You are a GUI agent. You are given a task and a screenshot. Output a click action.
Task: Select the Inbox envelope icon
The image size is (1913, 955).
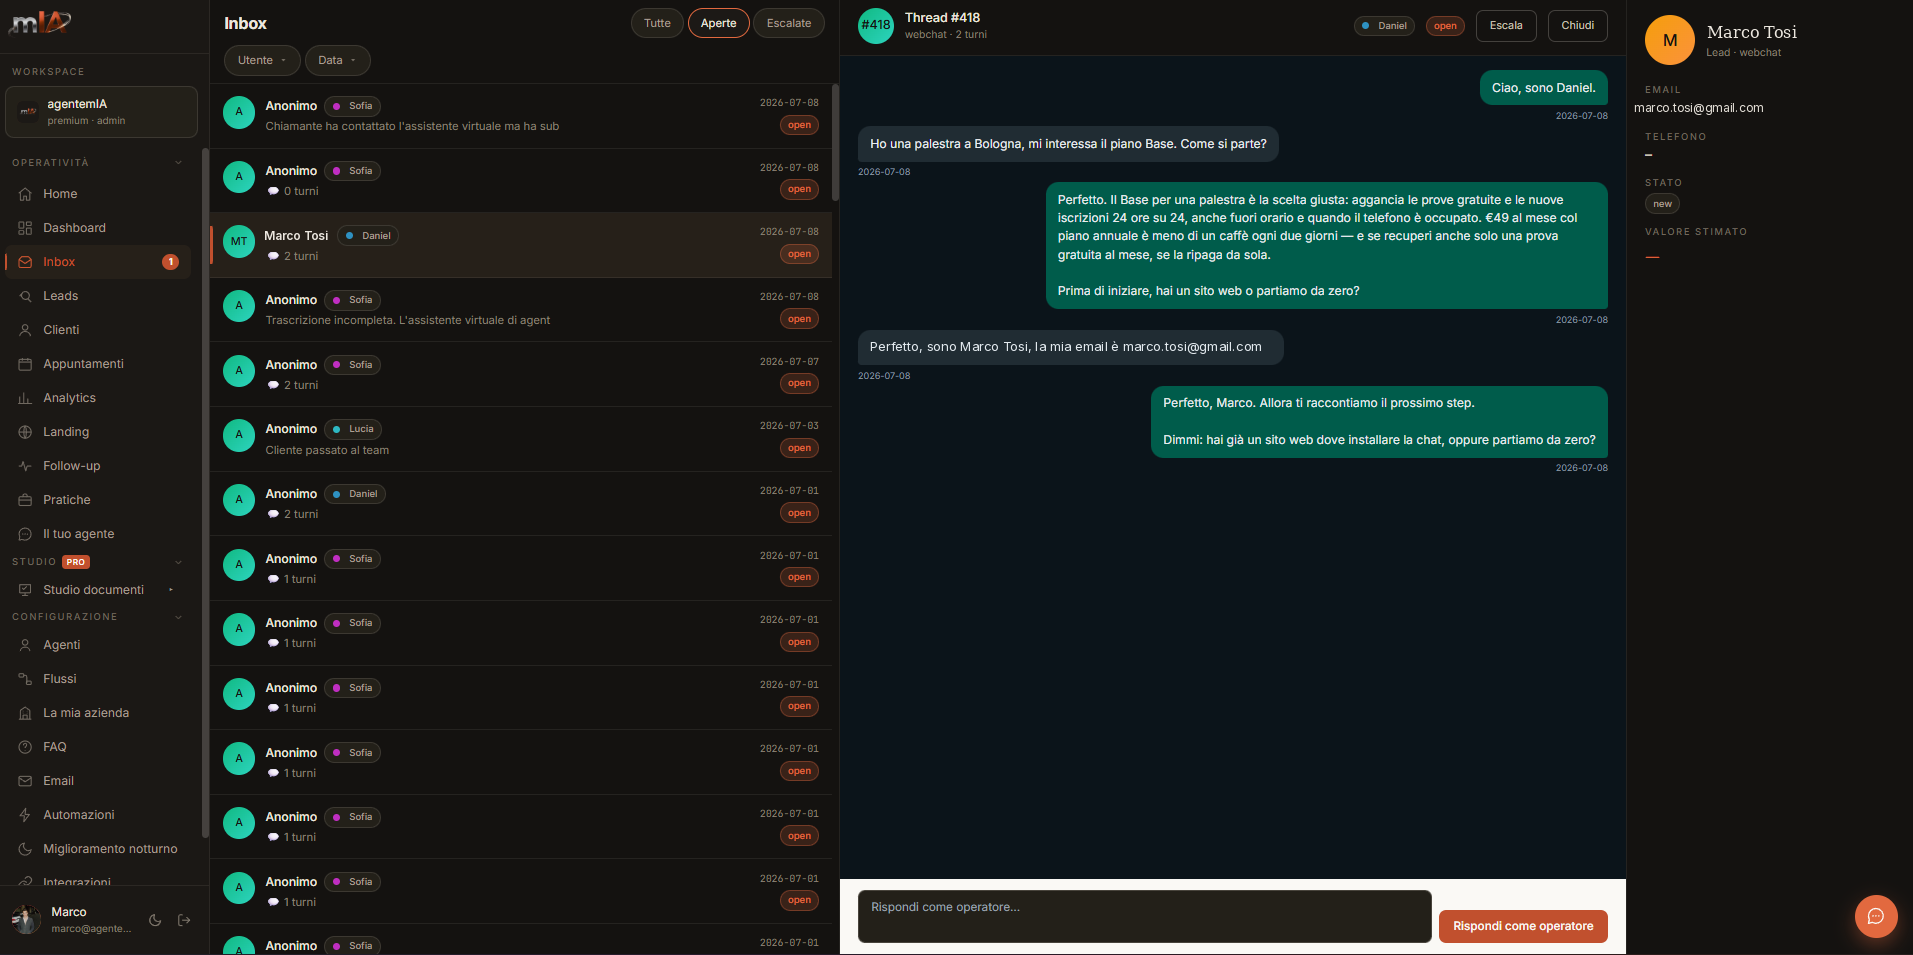pyautogui.click(x=25, y=262)
